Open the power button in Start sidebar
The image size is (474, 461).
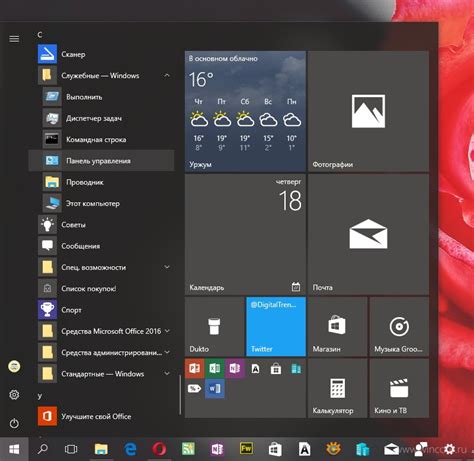(14, 423)
